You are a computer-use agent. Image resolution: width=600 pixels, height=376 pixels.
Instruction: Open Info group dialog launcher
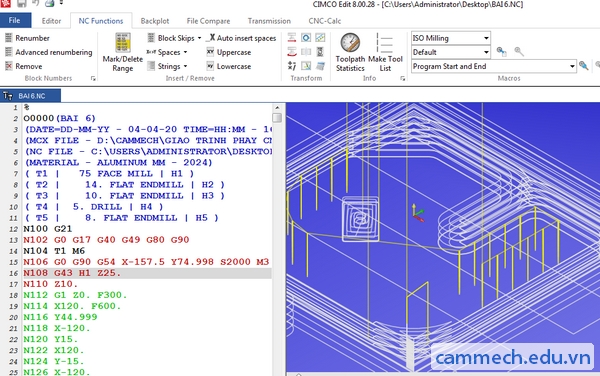[x=403, y=78]
